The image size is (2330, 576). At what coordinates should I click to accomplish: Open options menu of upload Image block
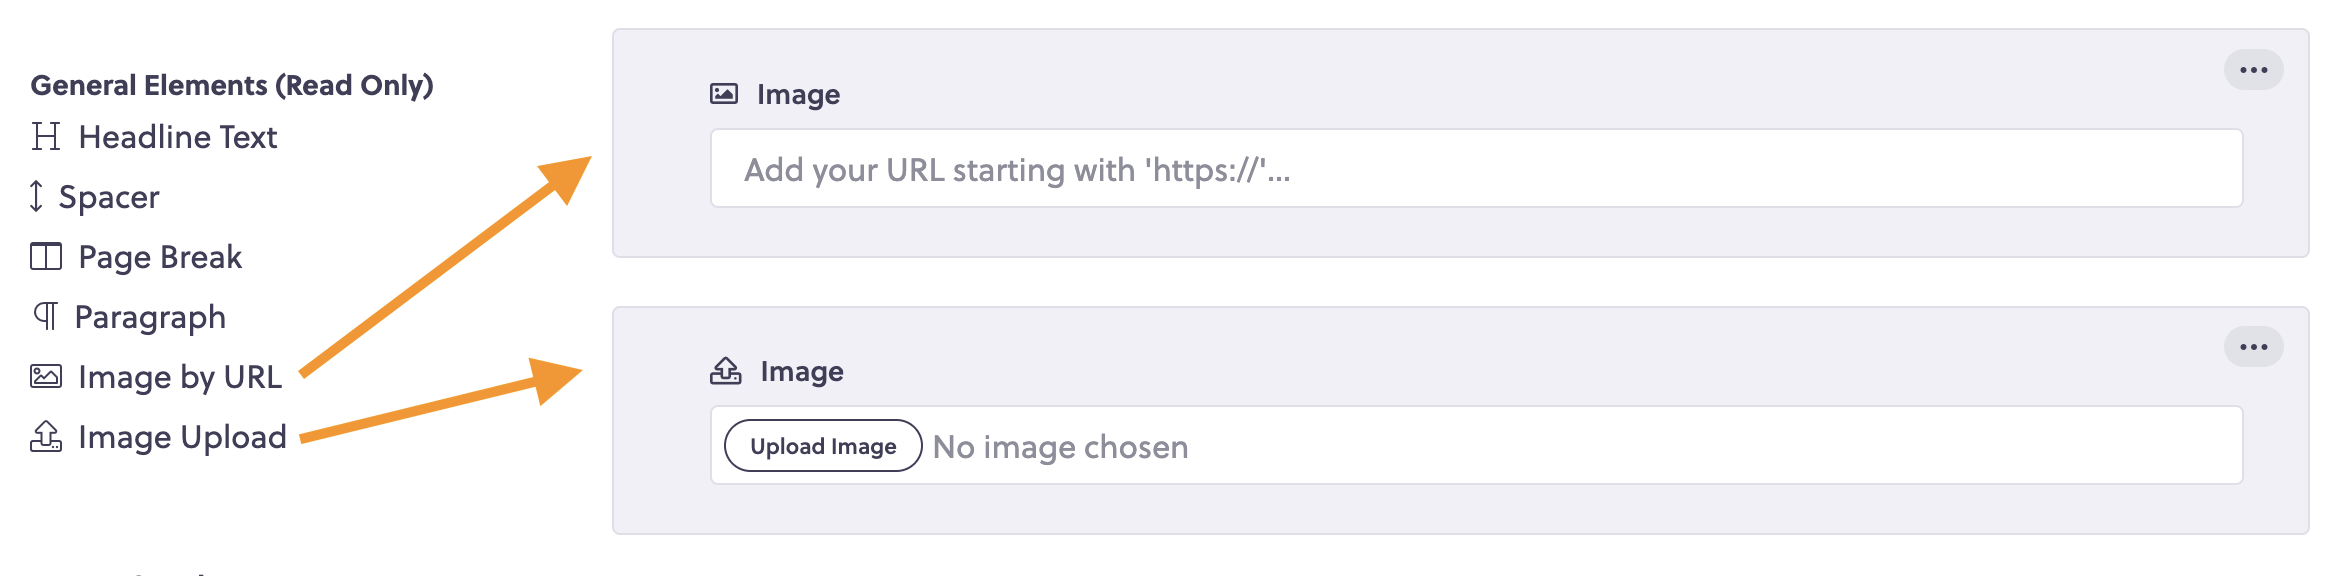pyautogui.click(x=2253, y=347)
